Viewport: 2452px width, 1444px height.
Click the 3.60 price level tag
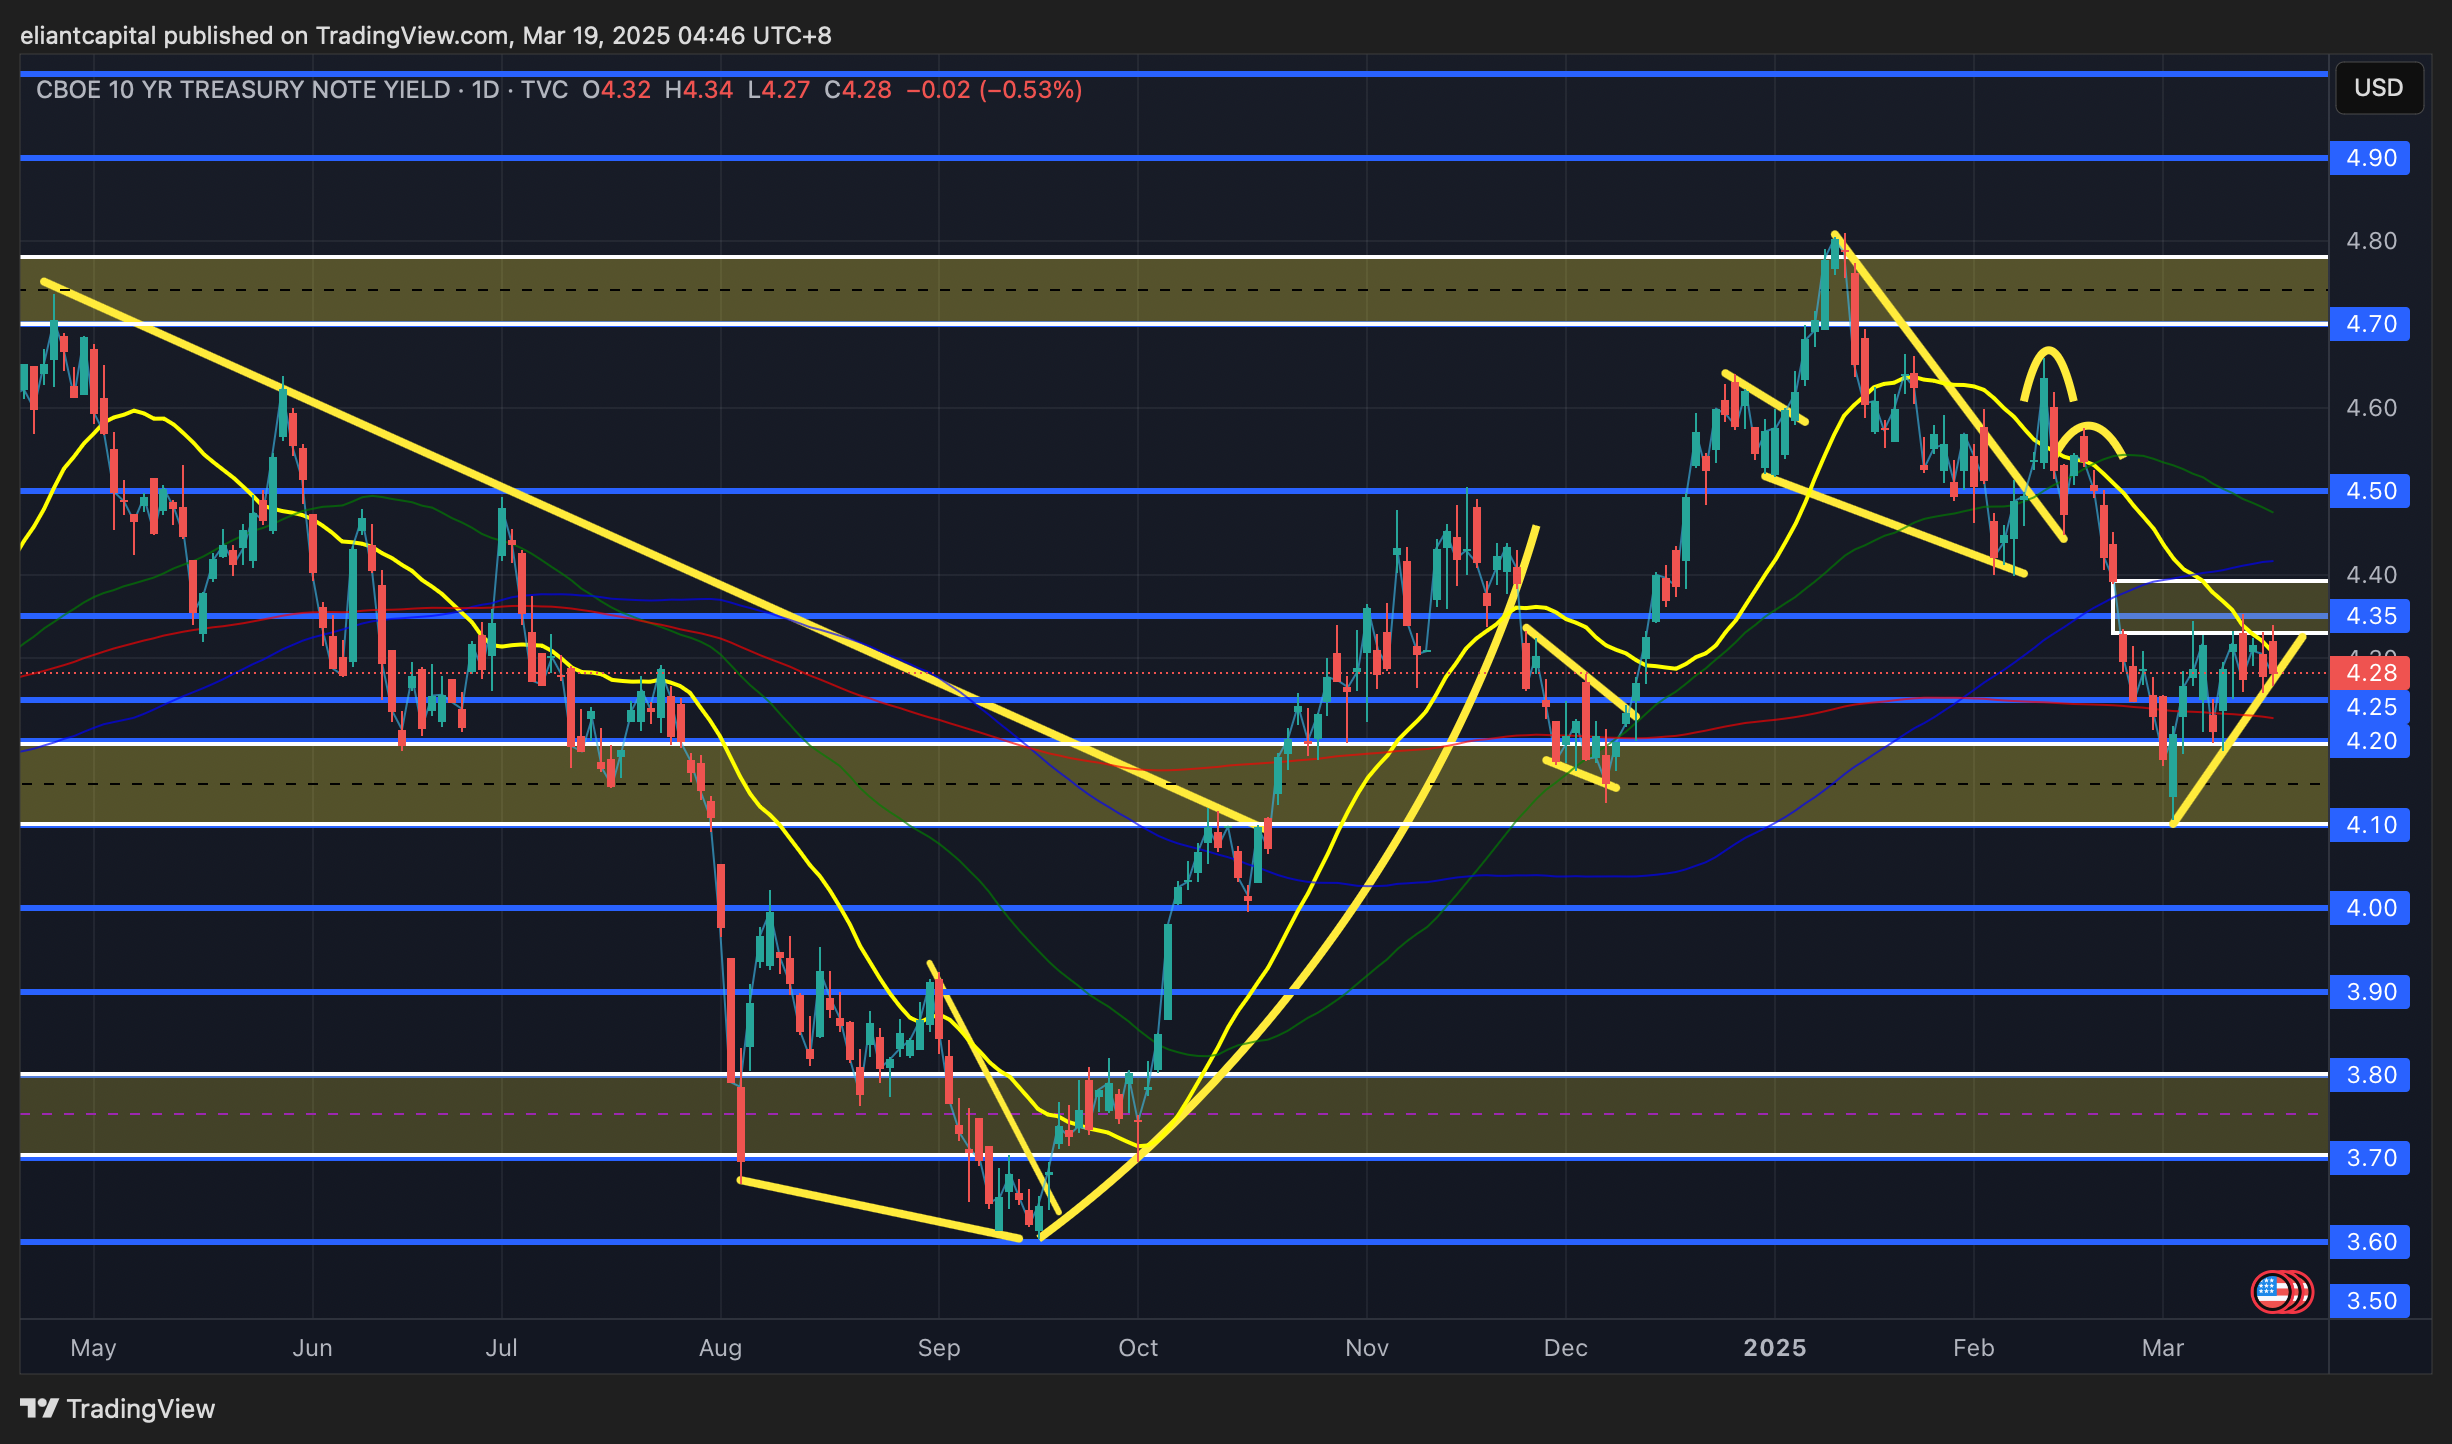2370,1242
